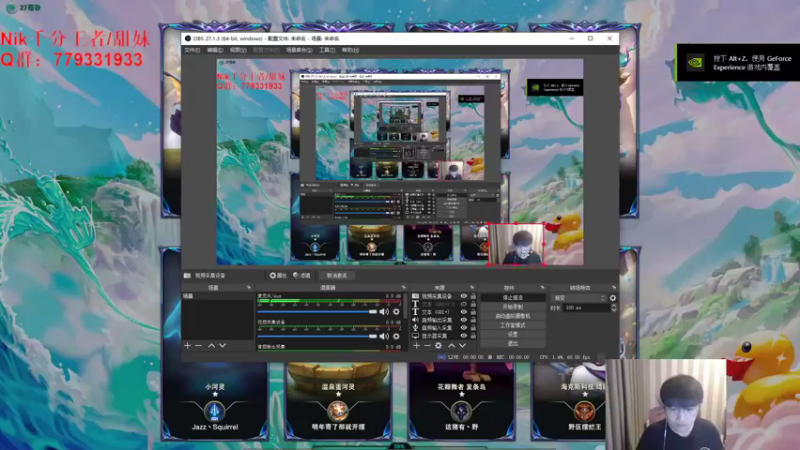Add a new scene with plus icon in Scenes panel

187,345
